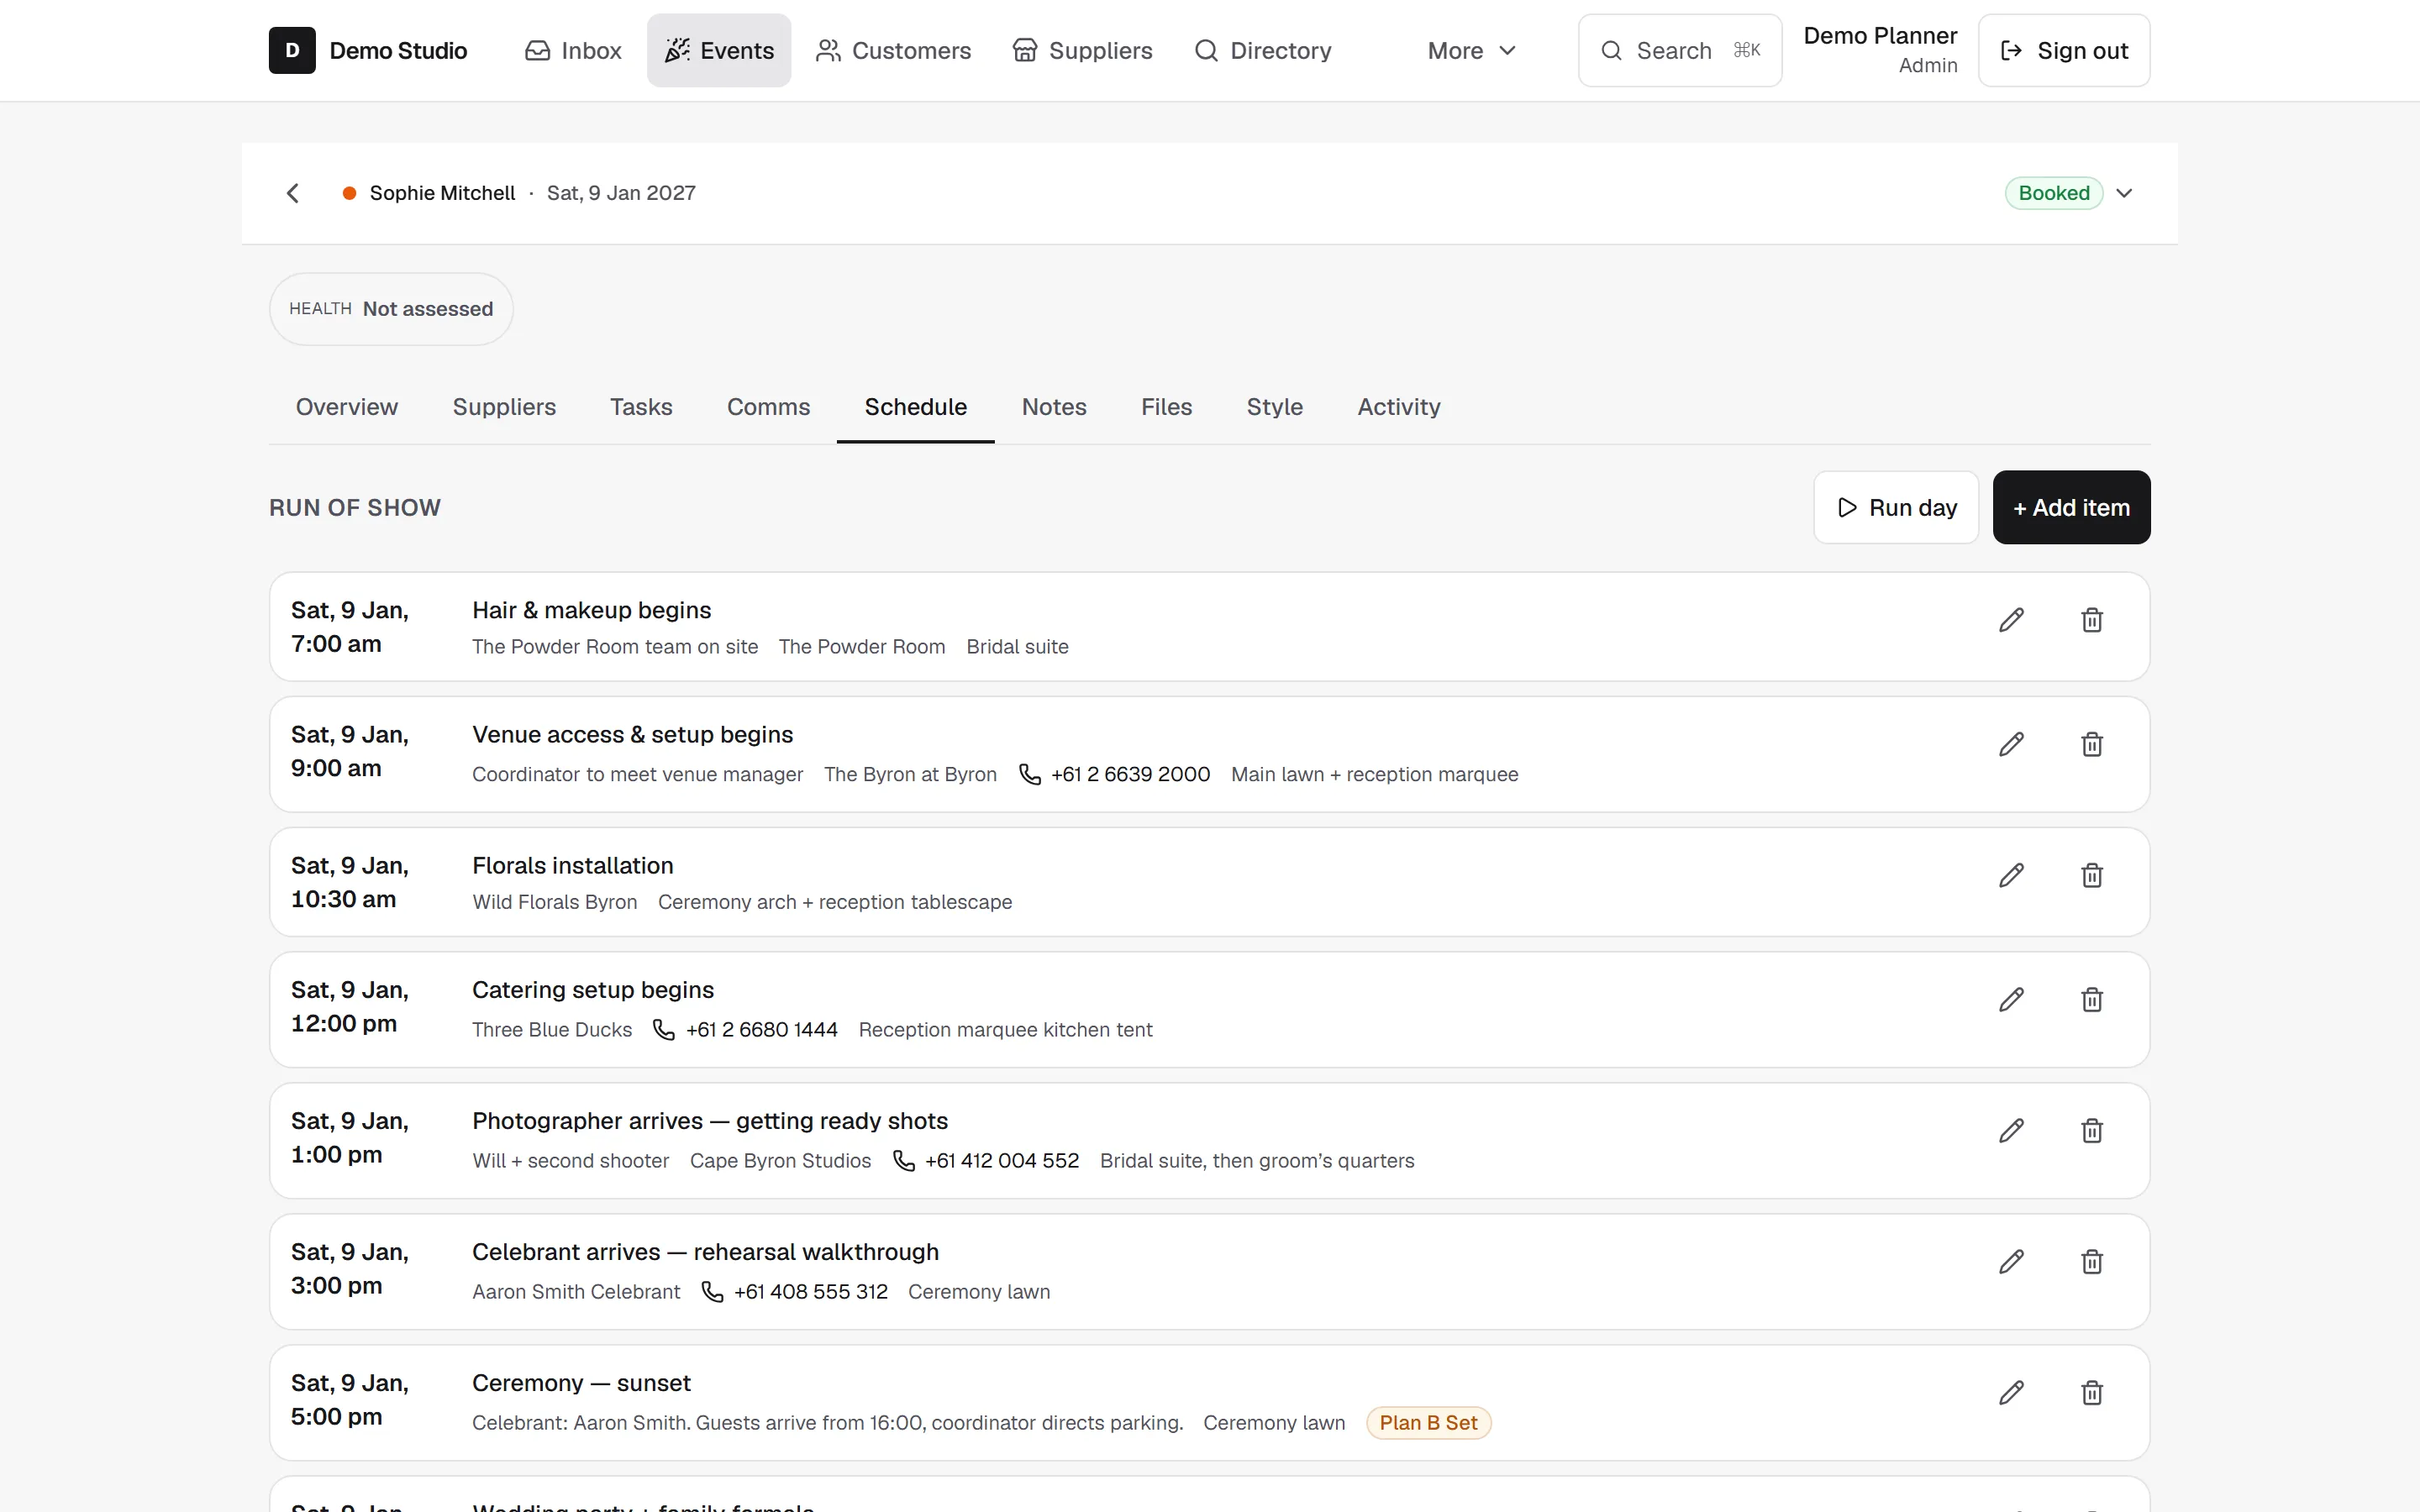The width and height of the screenshot is (2420, 1512).
Task: Expand the Booked status dropdown chevron
Action: tap(2124, 193)
